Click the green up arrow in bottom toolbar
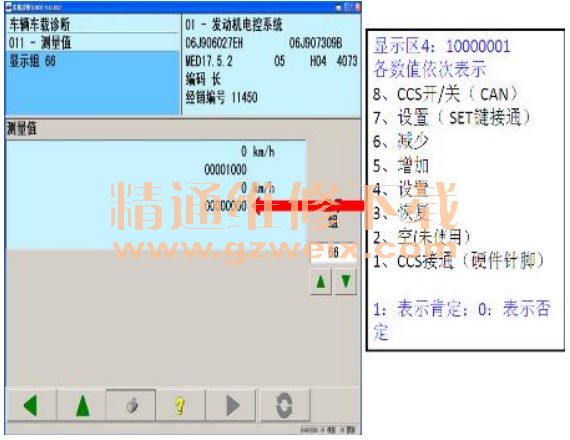This screenshot has width=570, height=440. 82,405
